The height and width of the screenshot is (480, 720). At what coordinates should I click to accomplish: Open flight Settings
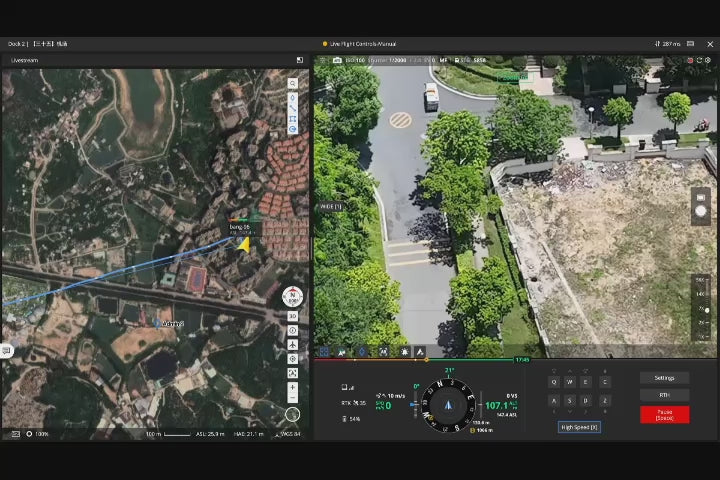[664, 378]
